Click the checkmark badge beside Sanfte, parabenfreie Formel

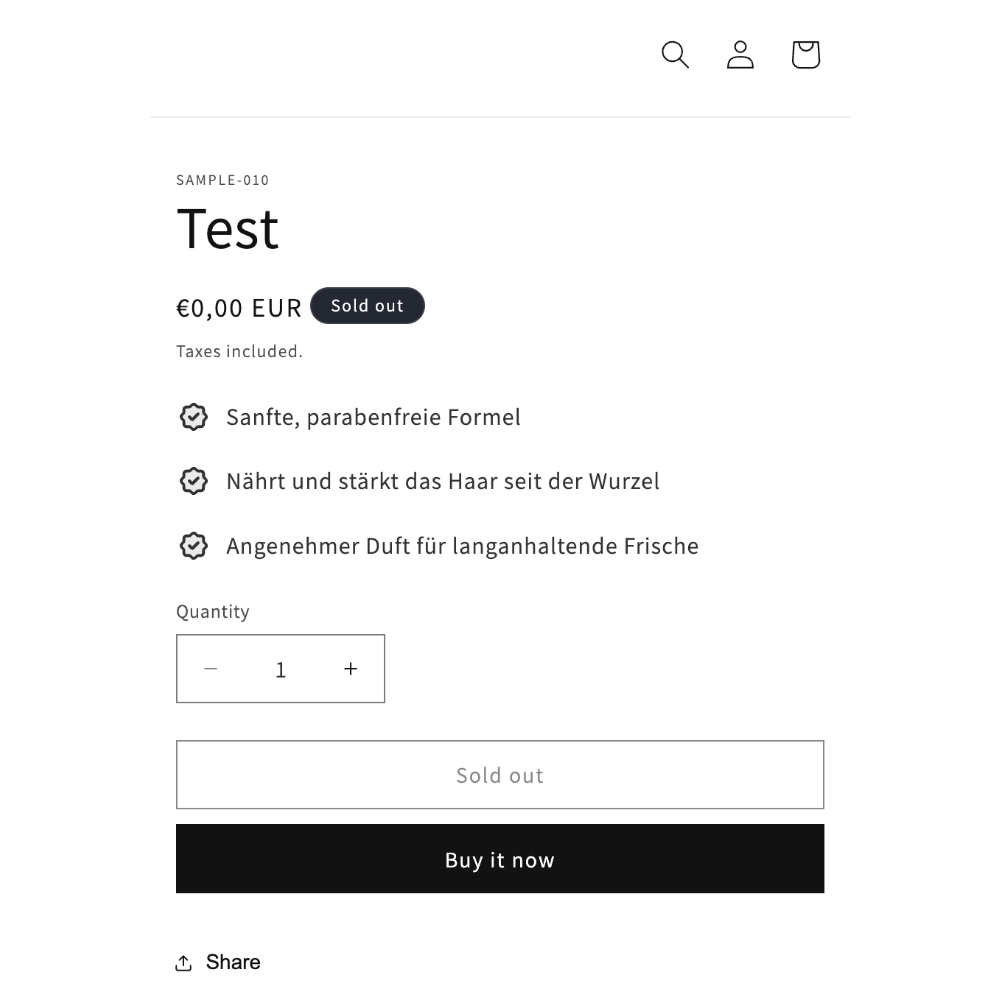click(193, 417)
